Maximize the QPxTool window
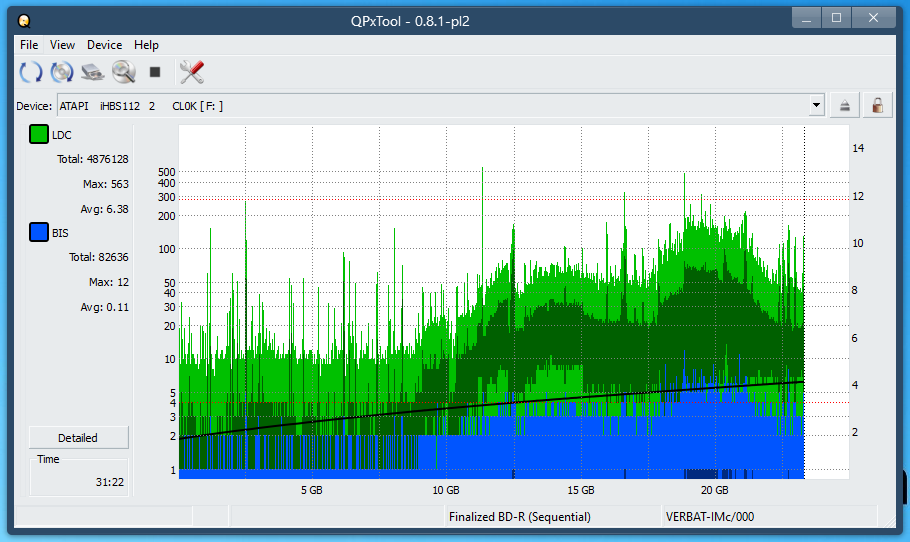 coord(836,18)
